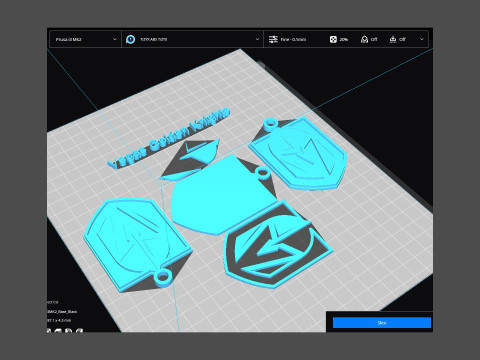Screen dimensions: 480x360
Task: Click the adhesion Off label
Action: (x=402, y=39)
